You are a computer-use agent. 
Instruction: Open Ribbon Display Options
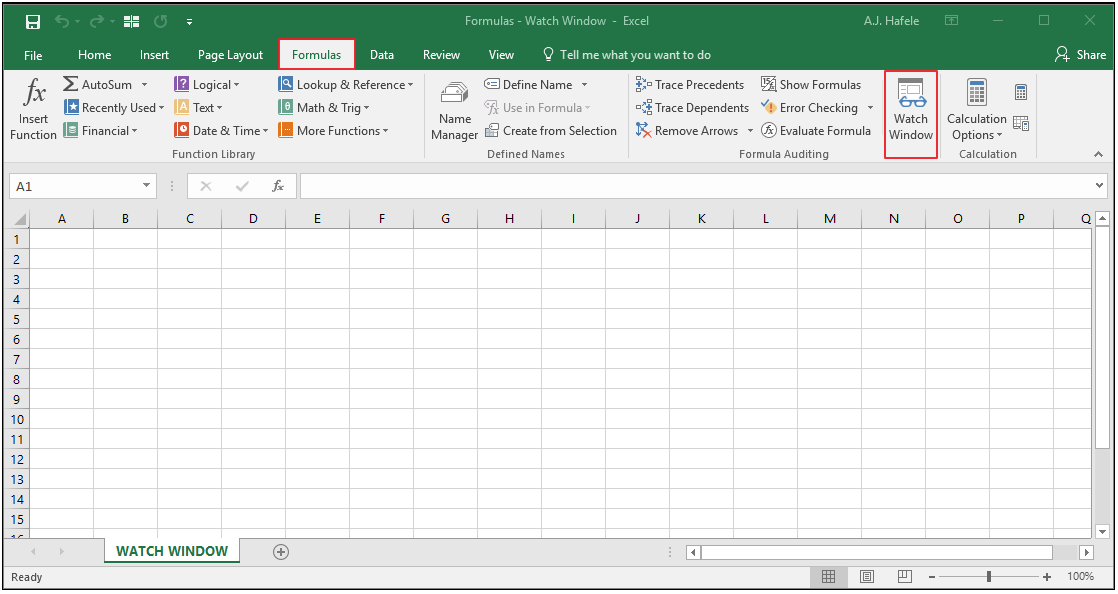click(951, 21)
